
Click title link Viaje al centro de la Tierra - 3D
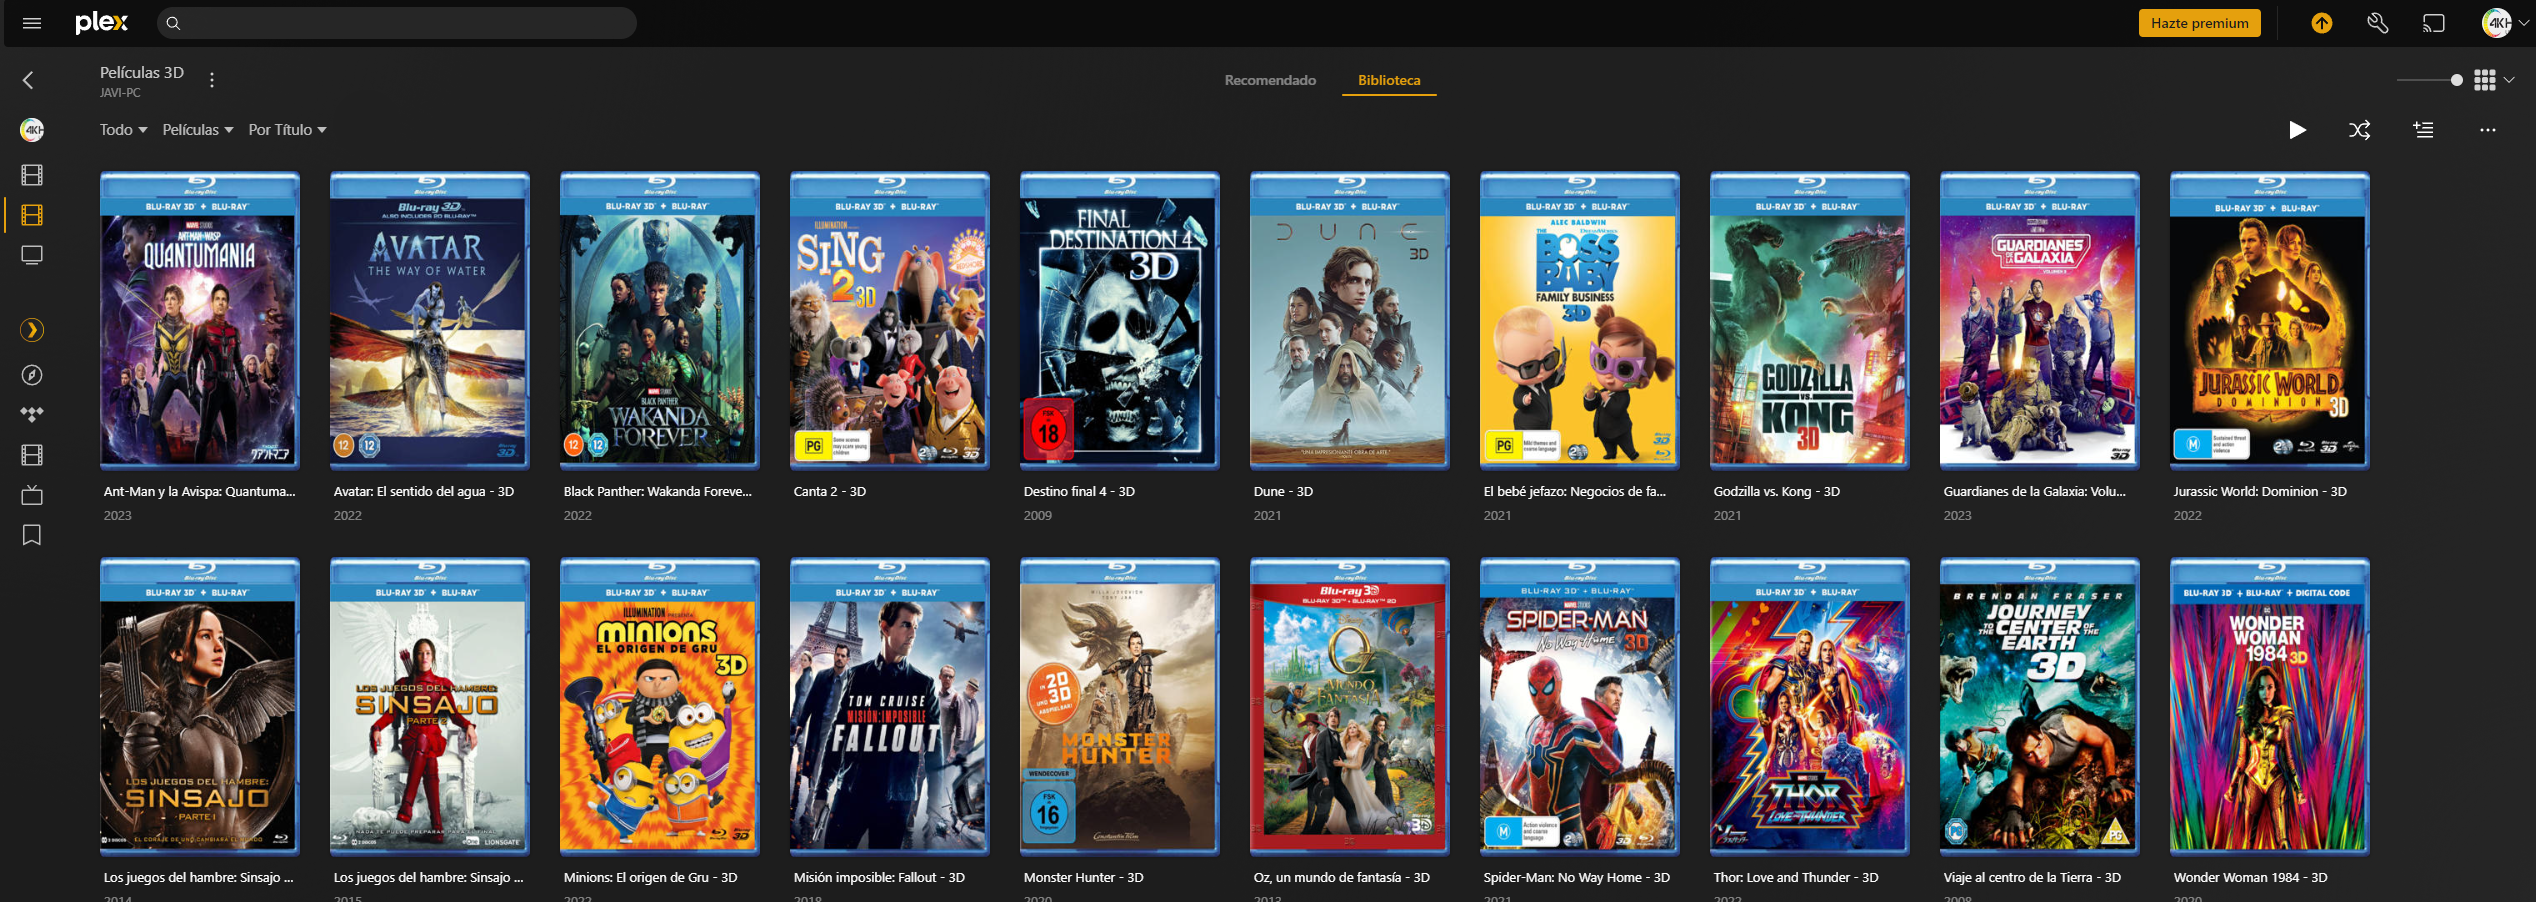pos(2032,878)
